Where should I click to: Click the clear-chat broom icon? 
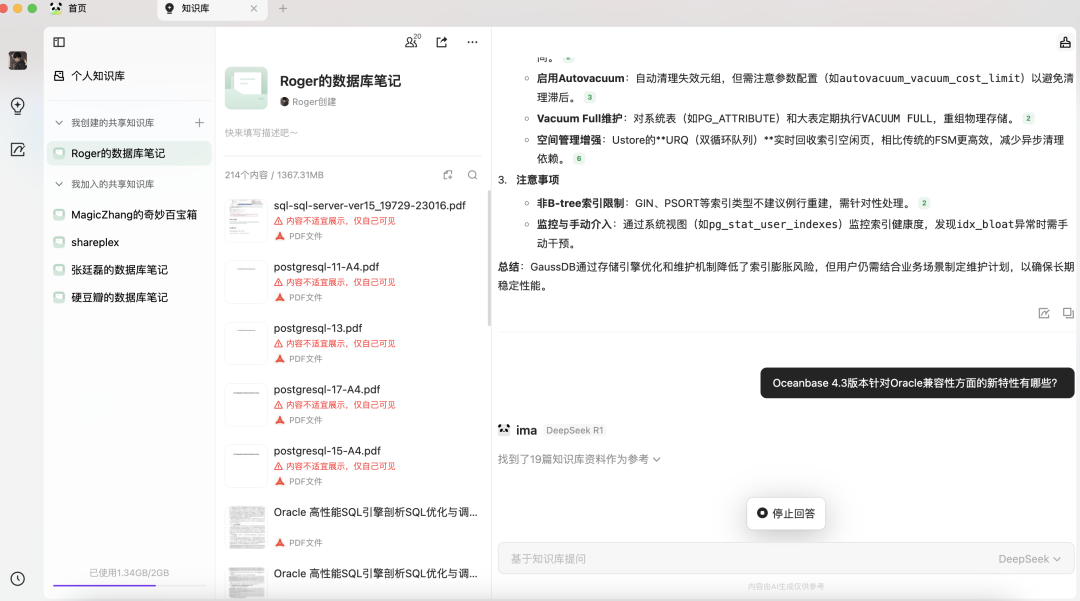(x=1065, y=43)
